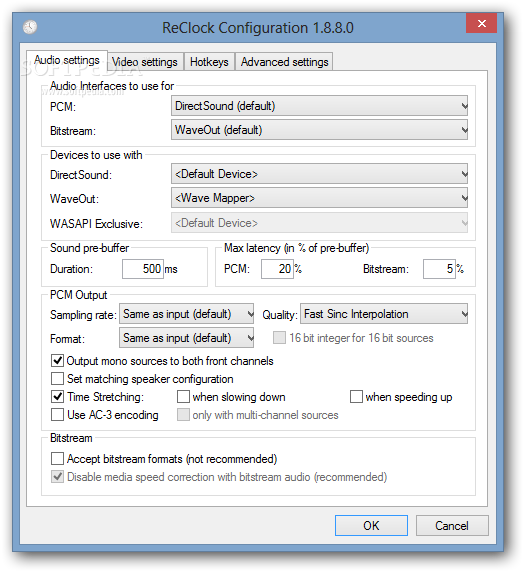The image size is (524, 572).
Task: Click the Audio Interfaces to use for heading
Action: point(112,86)
